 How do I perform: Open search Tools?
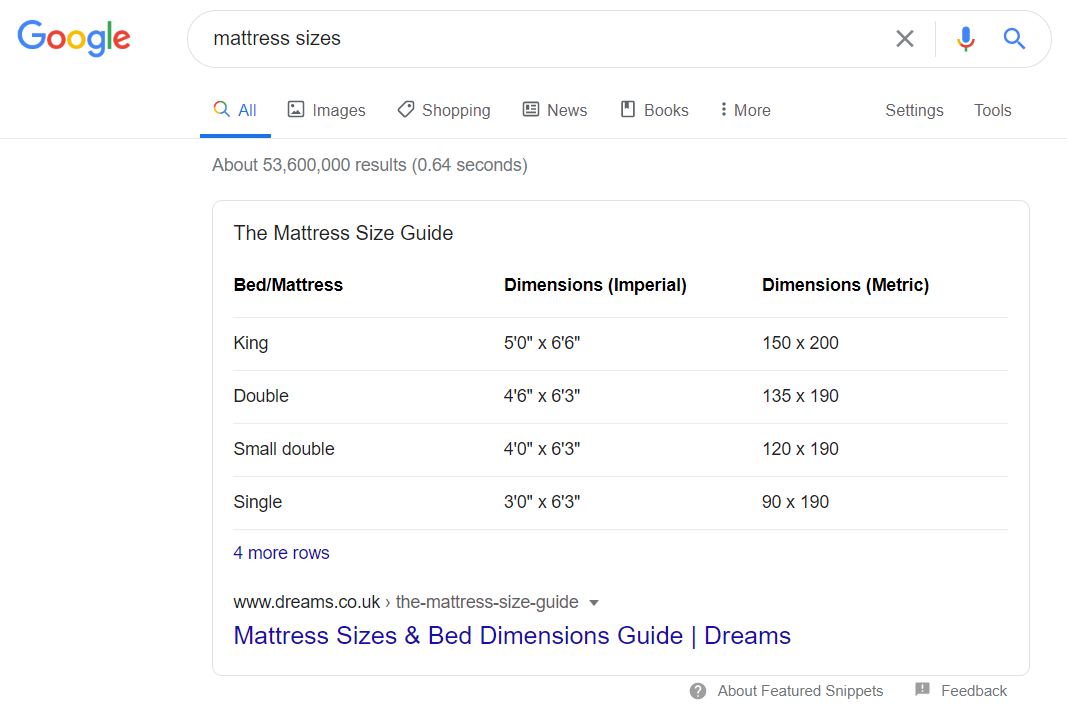[992, 110]
